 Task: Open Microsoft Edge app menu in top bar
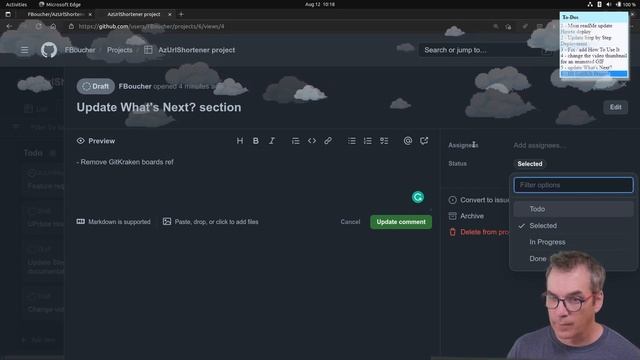[x=60, y=4]
